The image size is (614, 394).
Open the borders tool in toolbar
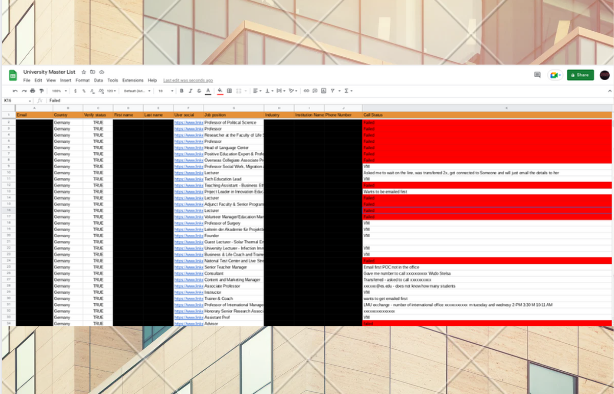coord(229,91)
